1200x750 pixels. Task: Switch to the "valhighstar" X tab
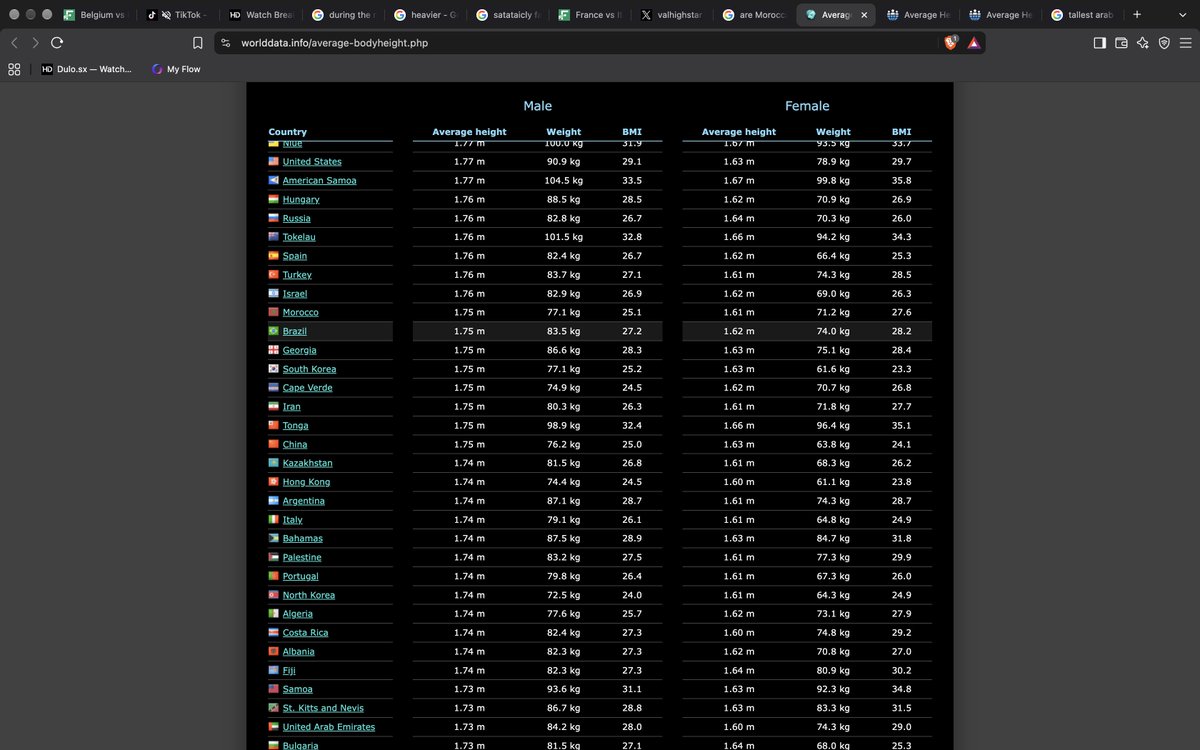(673, 15)
